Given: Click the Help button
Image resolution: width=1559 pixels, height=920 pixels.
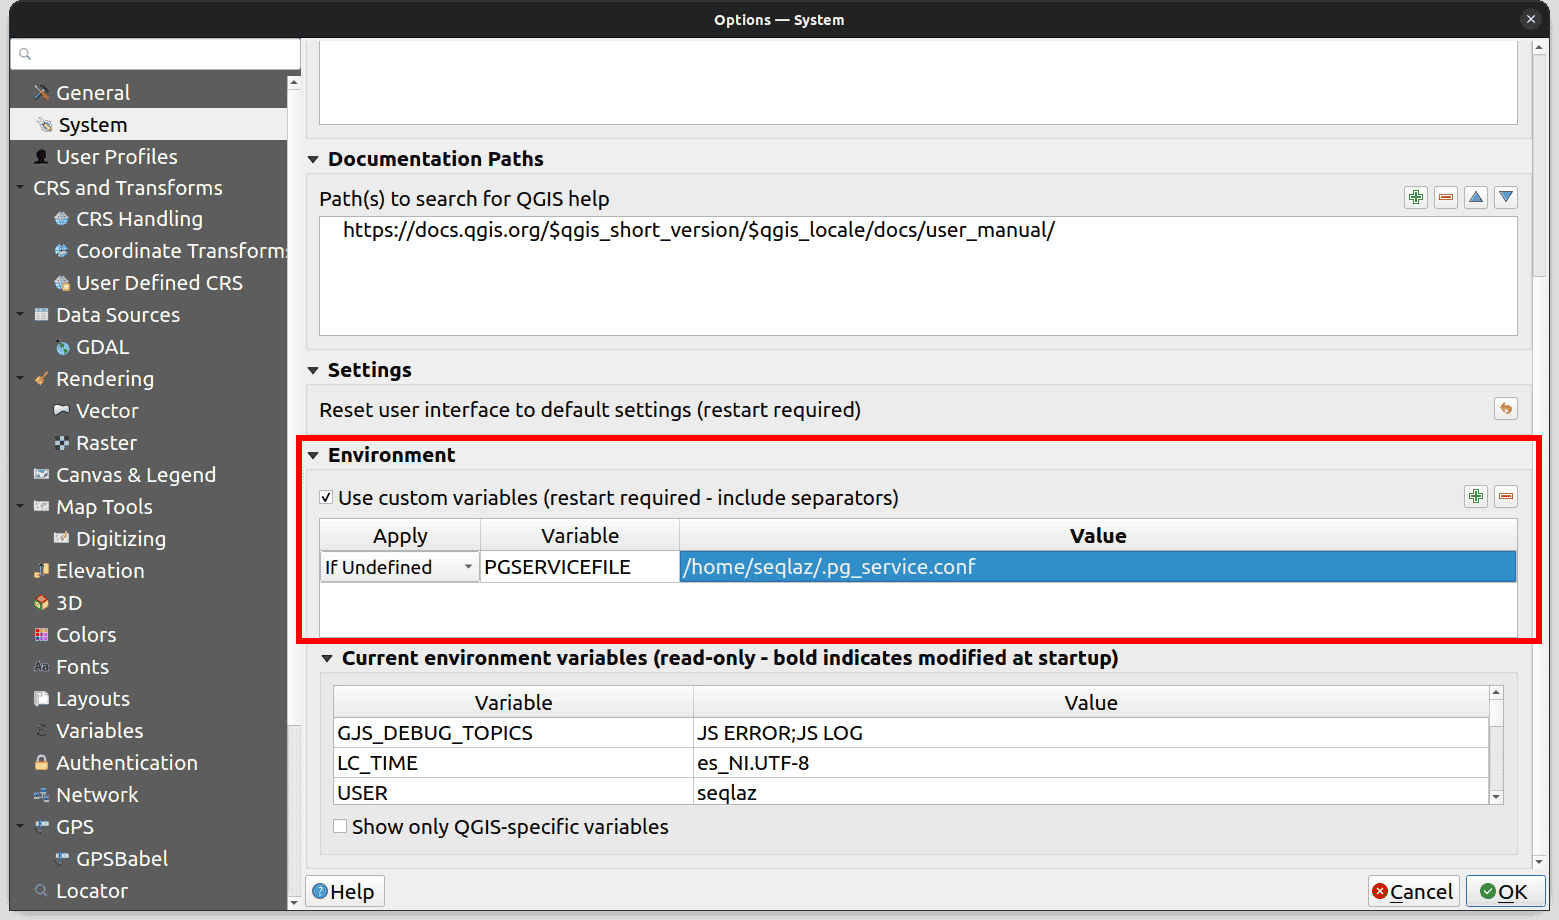Looking at the screenshot, I should (344, 891).
